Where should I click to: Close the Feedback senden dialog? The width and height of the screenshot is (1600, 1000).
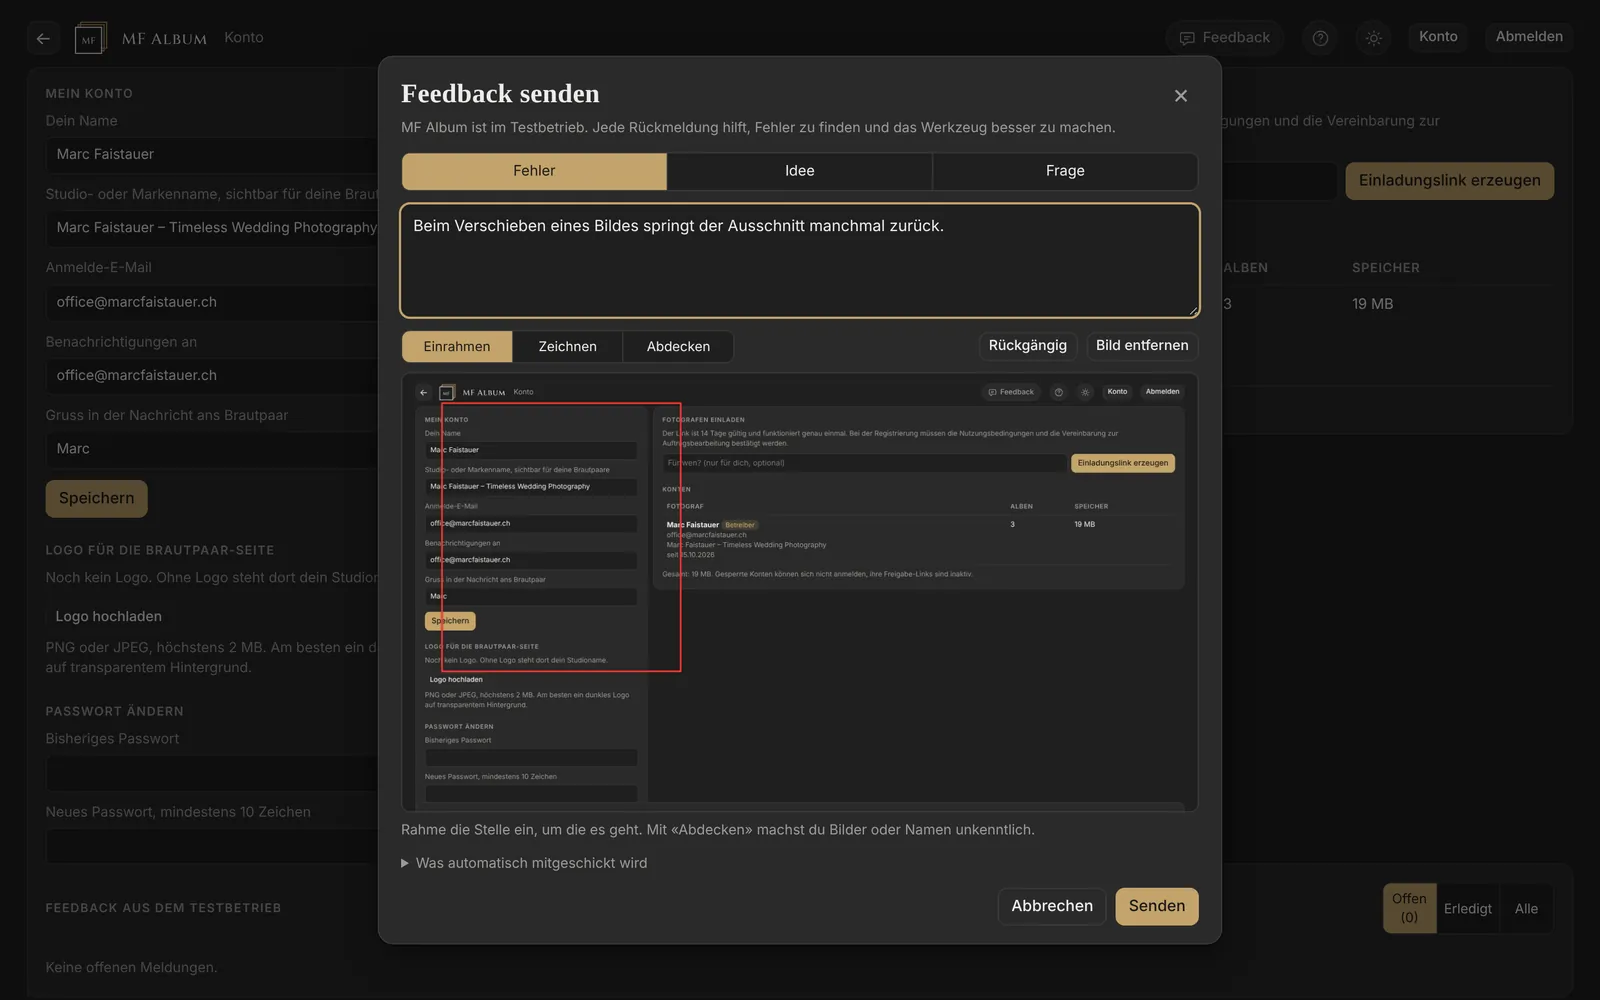[x=1181, y=96]
